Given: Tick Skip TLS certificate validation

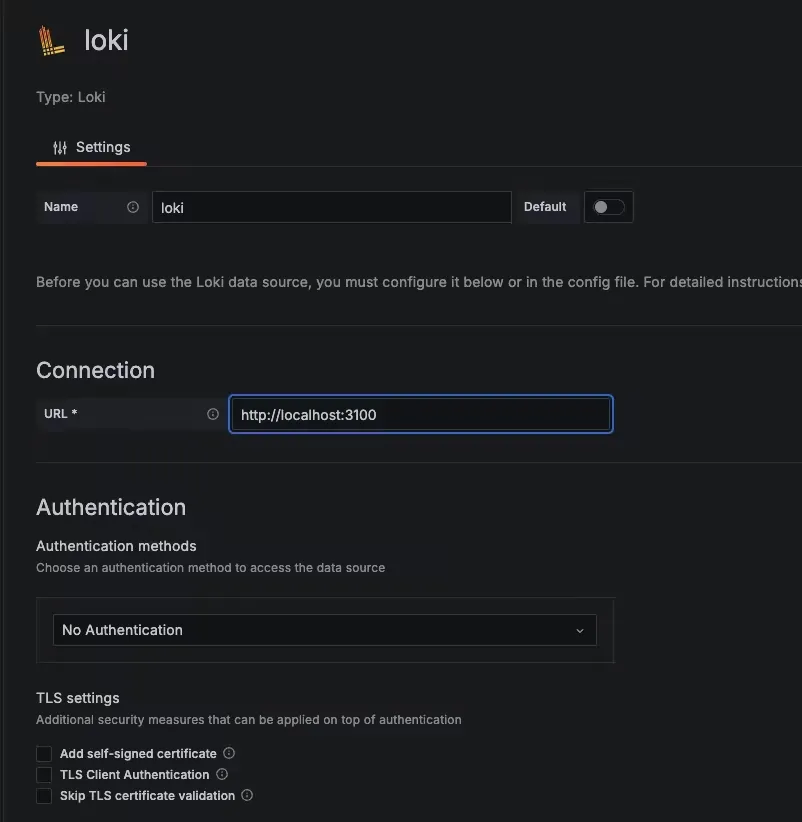Looking at the screenshot, I should (44, 796).
